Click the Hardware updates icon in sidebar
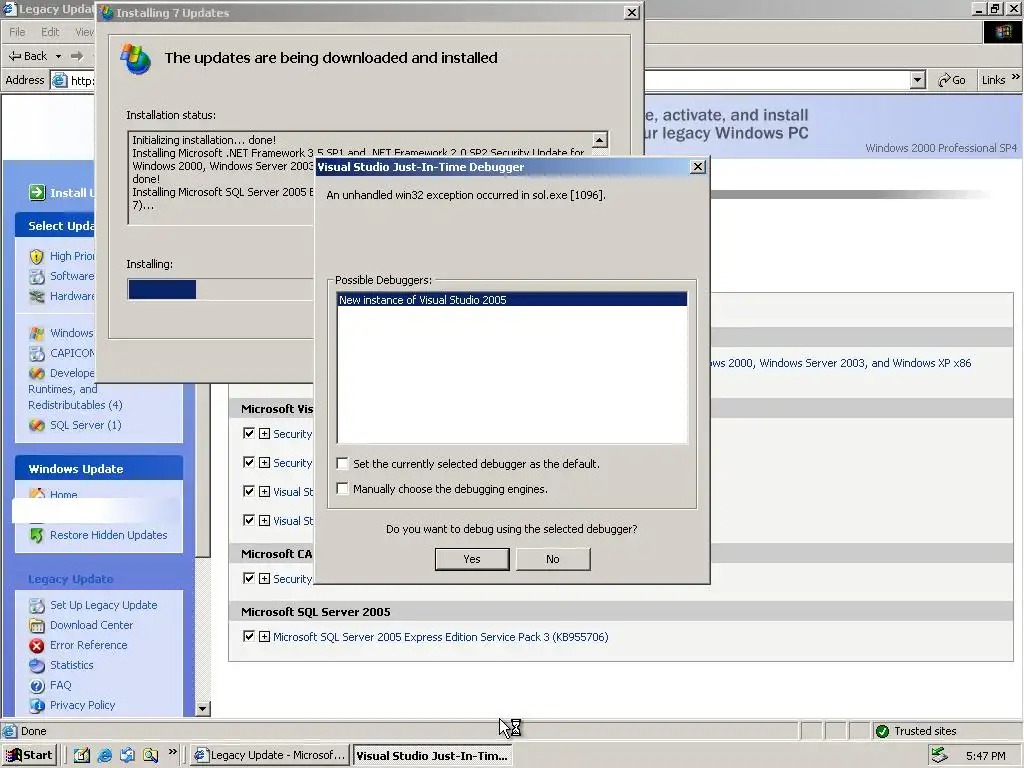 [x=37, y=296]
